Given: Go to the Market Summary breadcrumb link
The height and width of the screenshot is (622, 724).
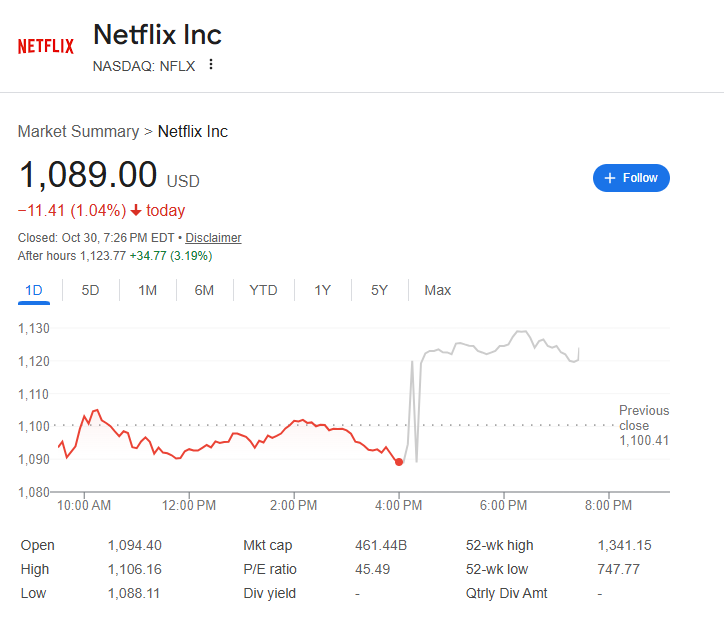Looking at the screenshot, I should [78, 131].
